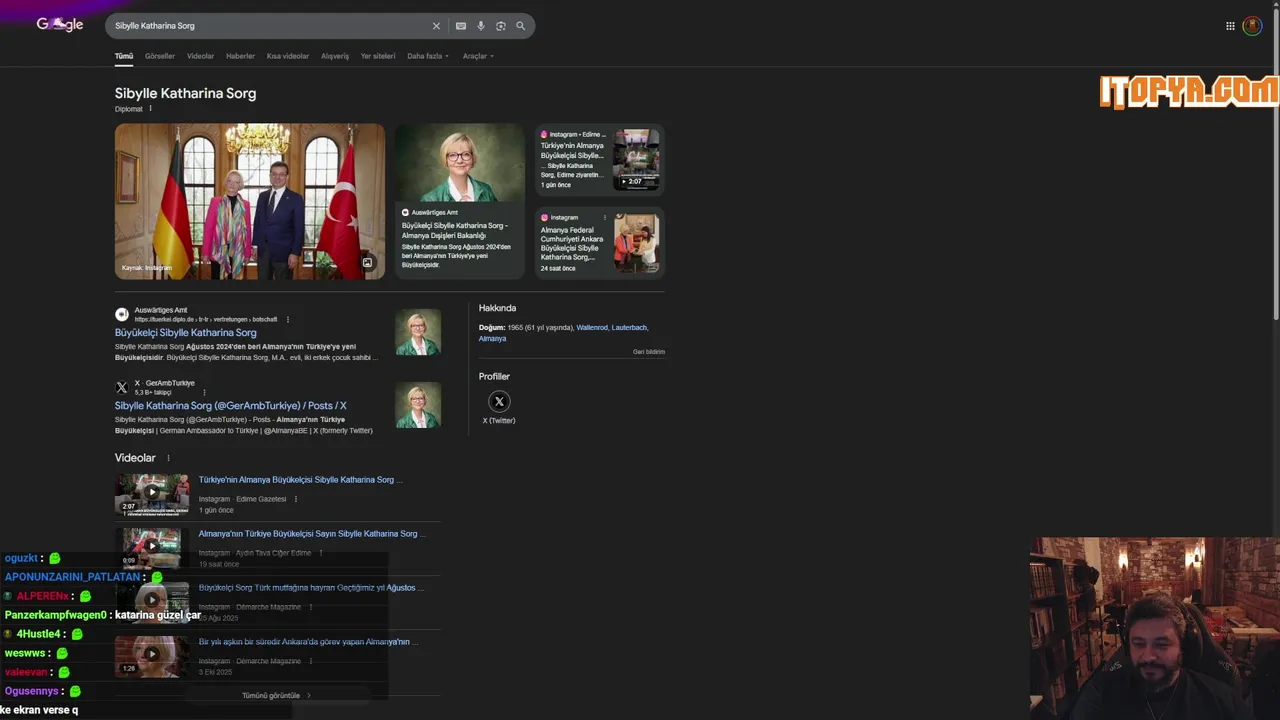Open the Google apps grid
Viewport: 1280px width, 720px height.
1230,26
